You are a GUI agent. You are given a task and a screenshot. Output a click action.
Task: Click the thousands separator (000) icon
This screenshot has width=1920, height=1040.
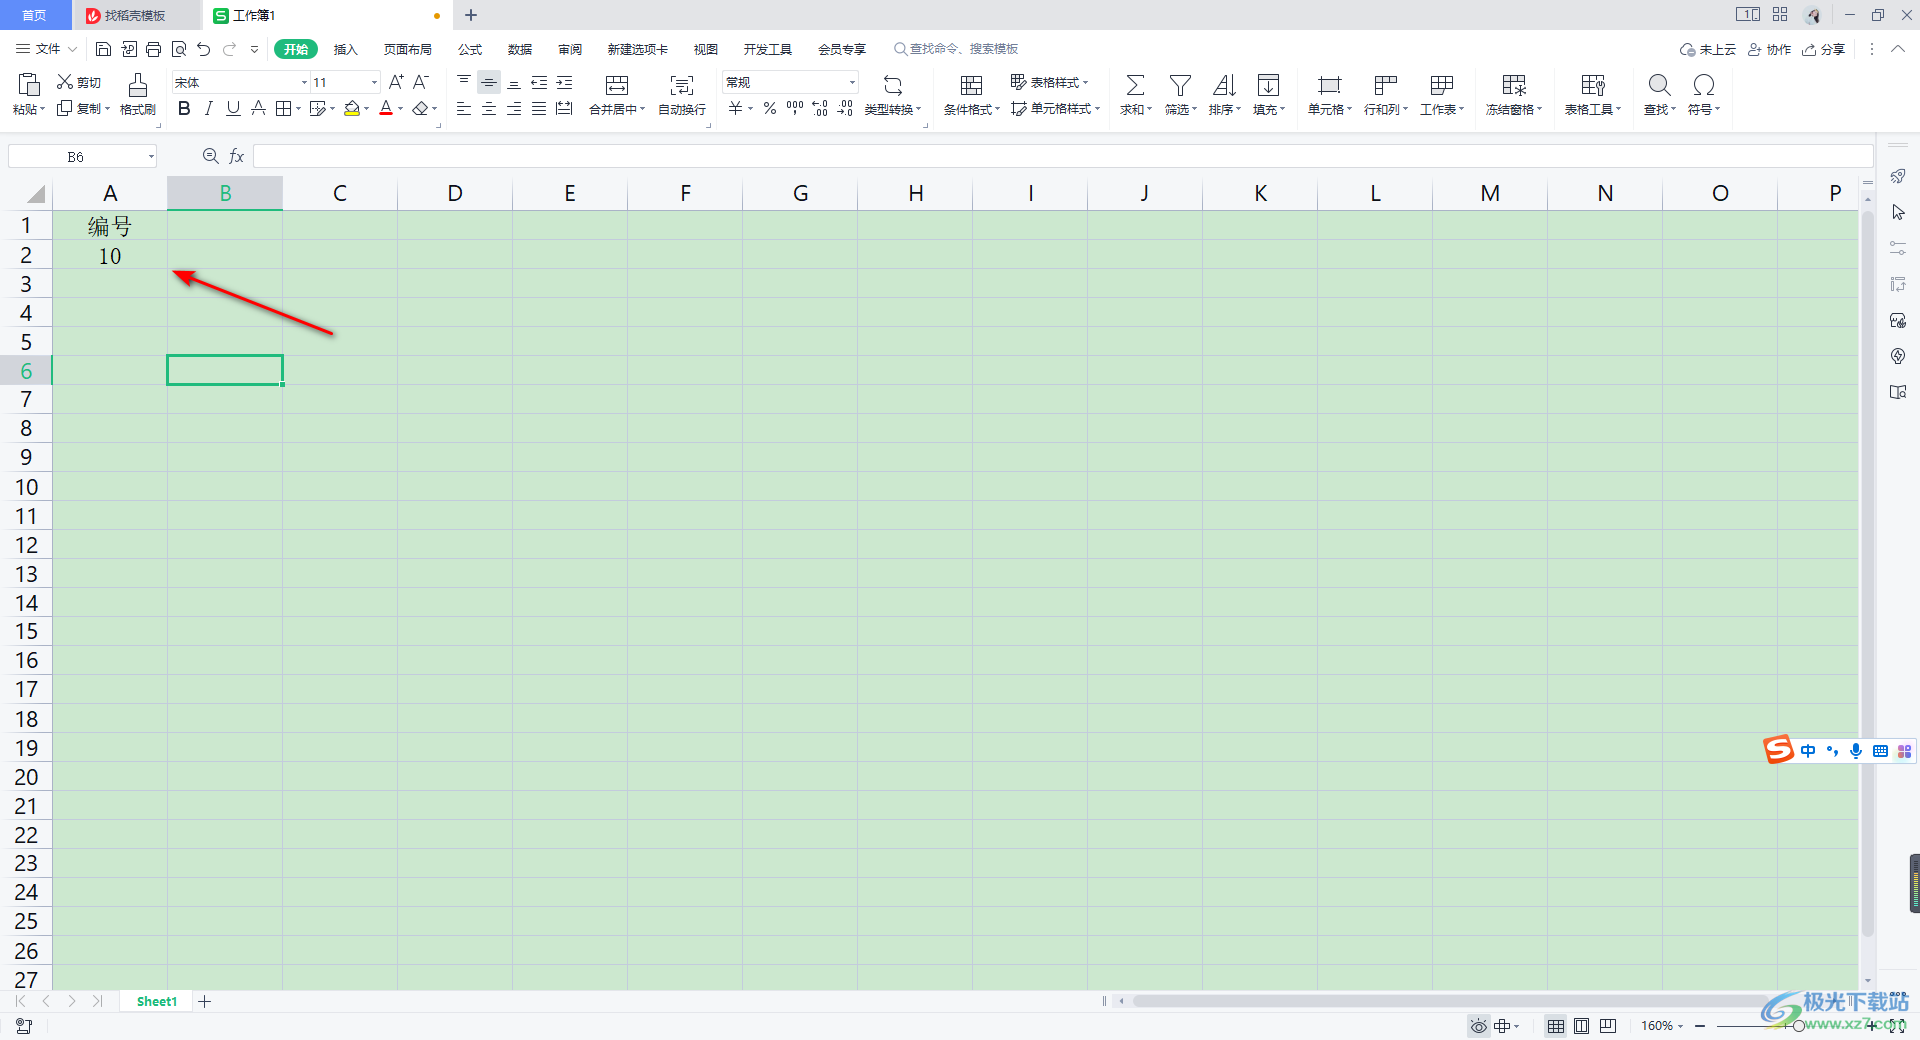795,108
